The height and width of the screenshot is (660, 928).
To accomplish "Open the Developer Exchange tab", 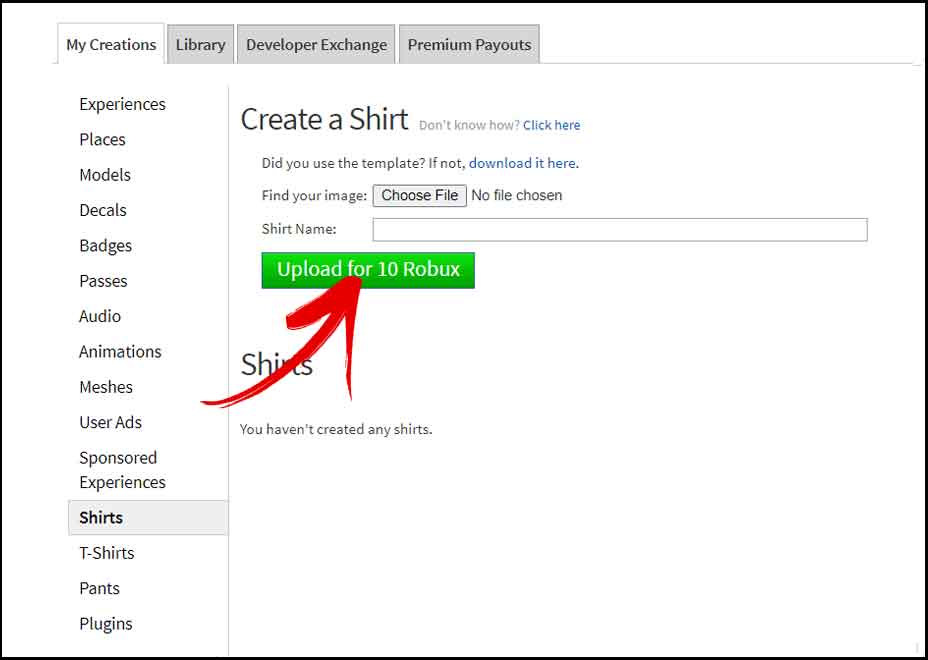I will click(315, 44).
